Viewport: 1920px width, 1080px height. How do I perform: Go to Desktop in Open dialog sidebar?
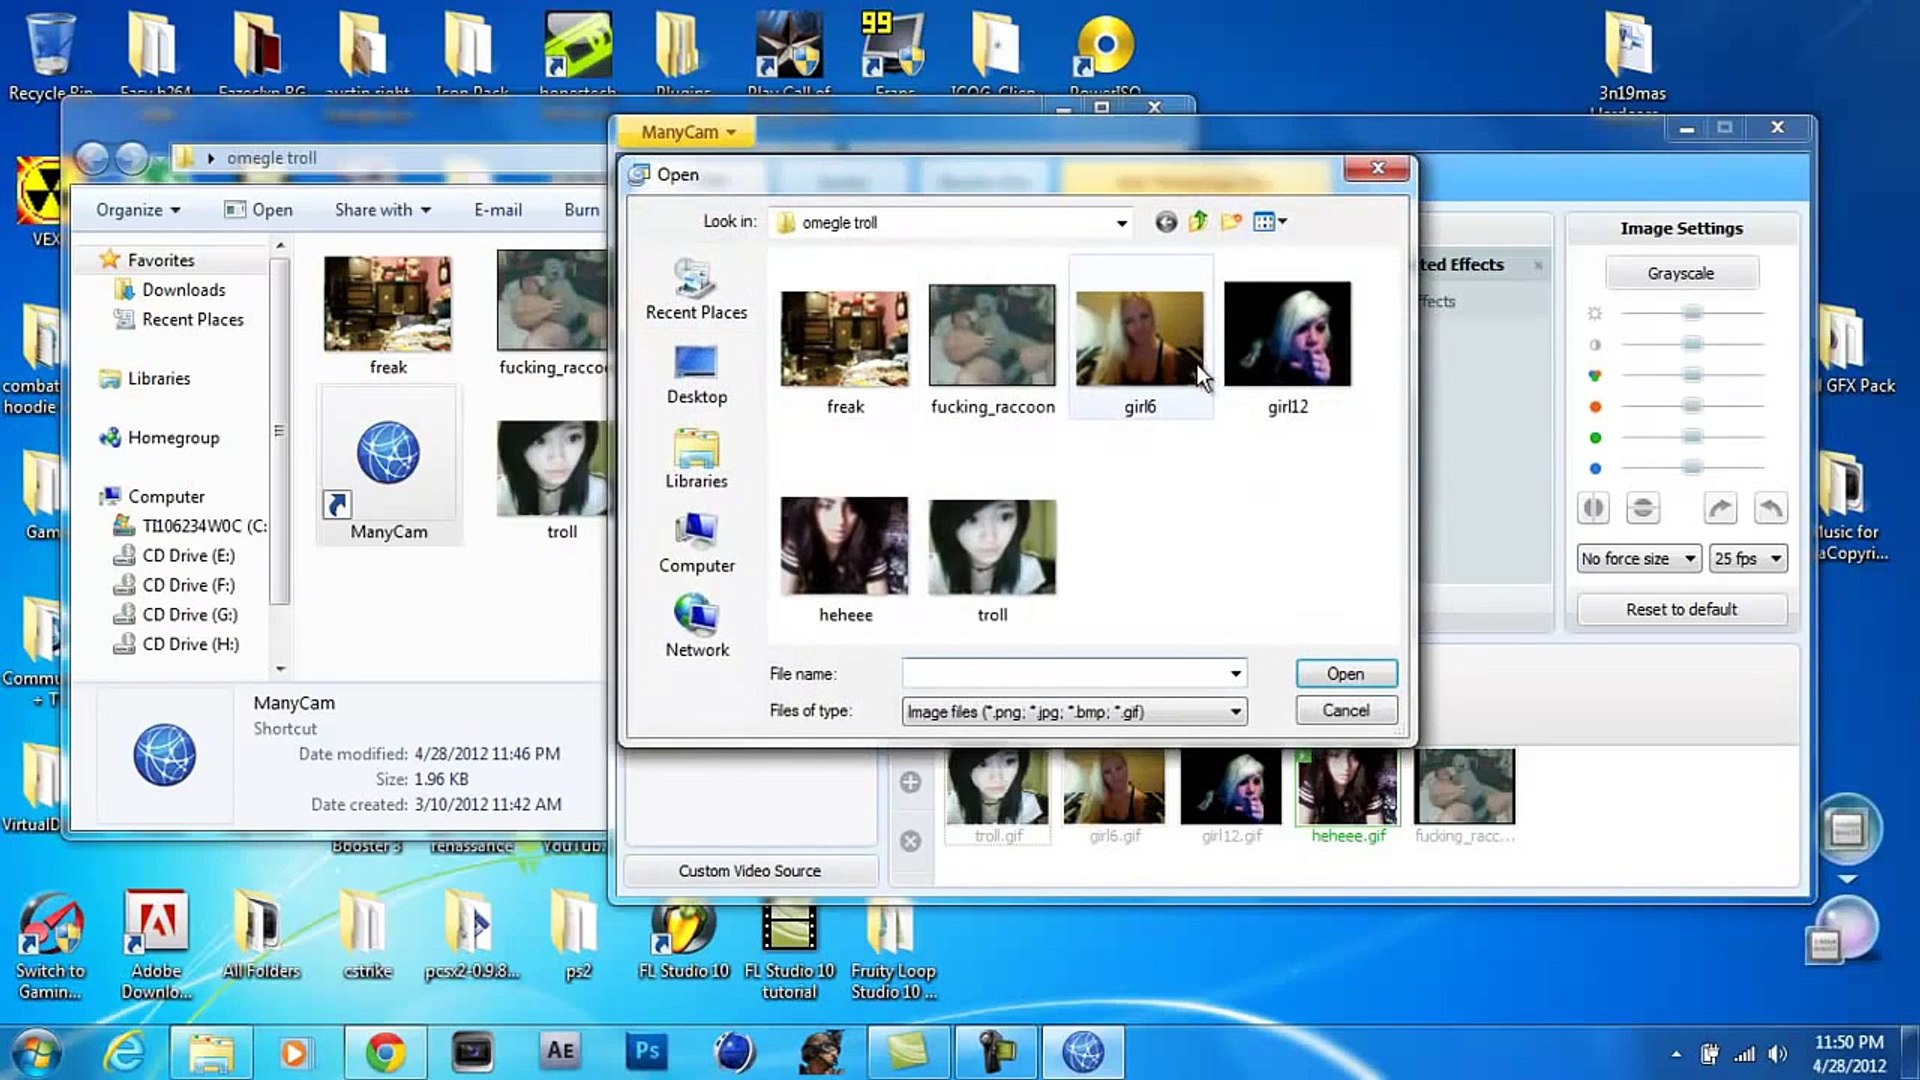(696, 375)
